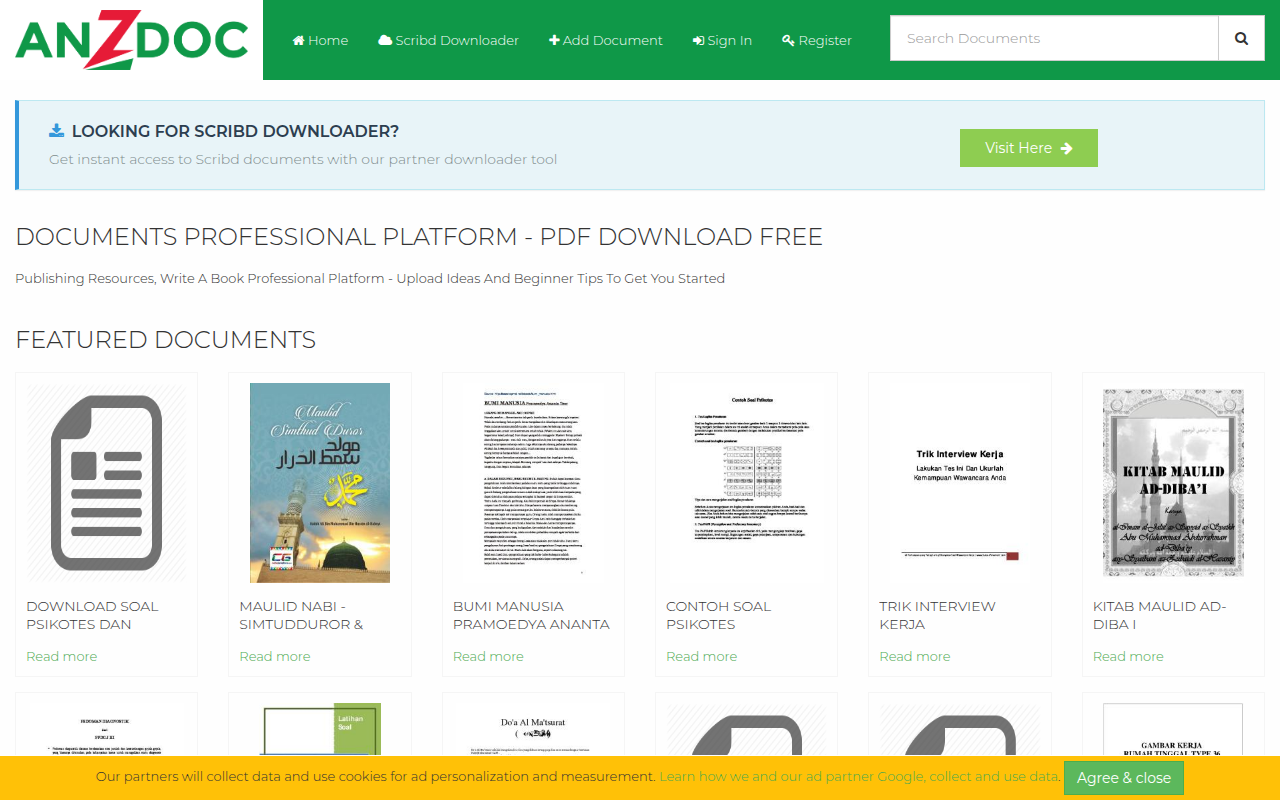Click the green Visit Here button
Screen dimensions: 1280x800
point(1028,148)
